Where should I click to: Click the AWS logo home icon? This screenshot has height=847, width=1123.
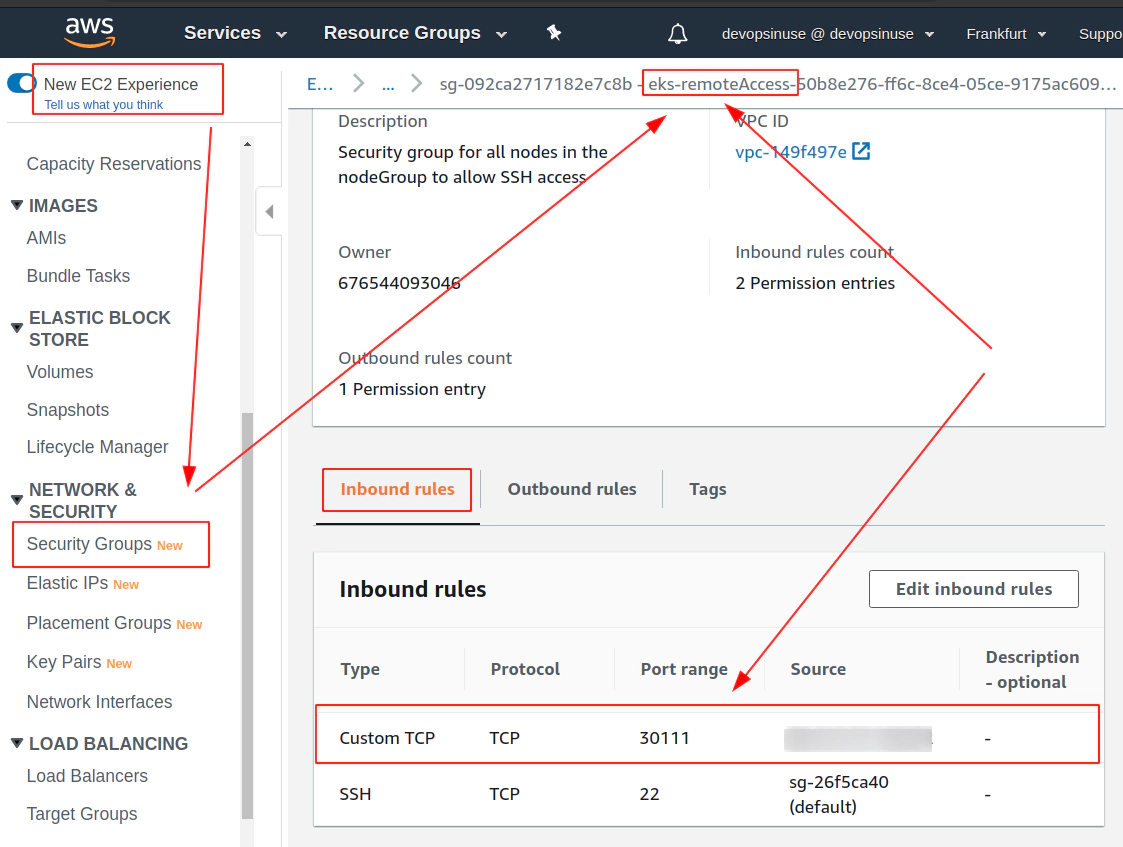click(90, 32)
